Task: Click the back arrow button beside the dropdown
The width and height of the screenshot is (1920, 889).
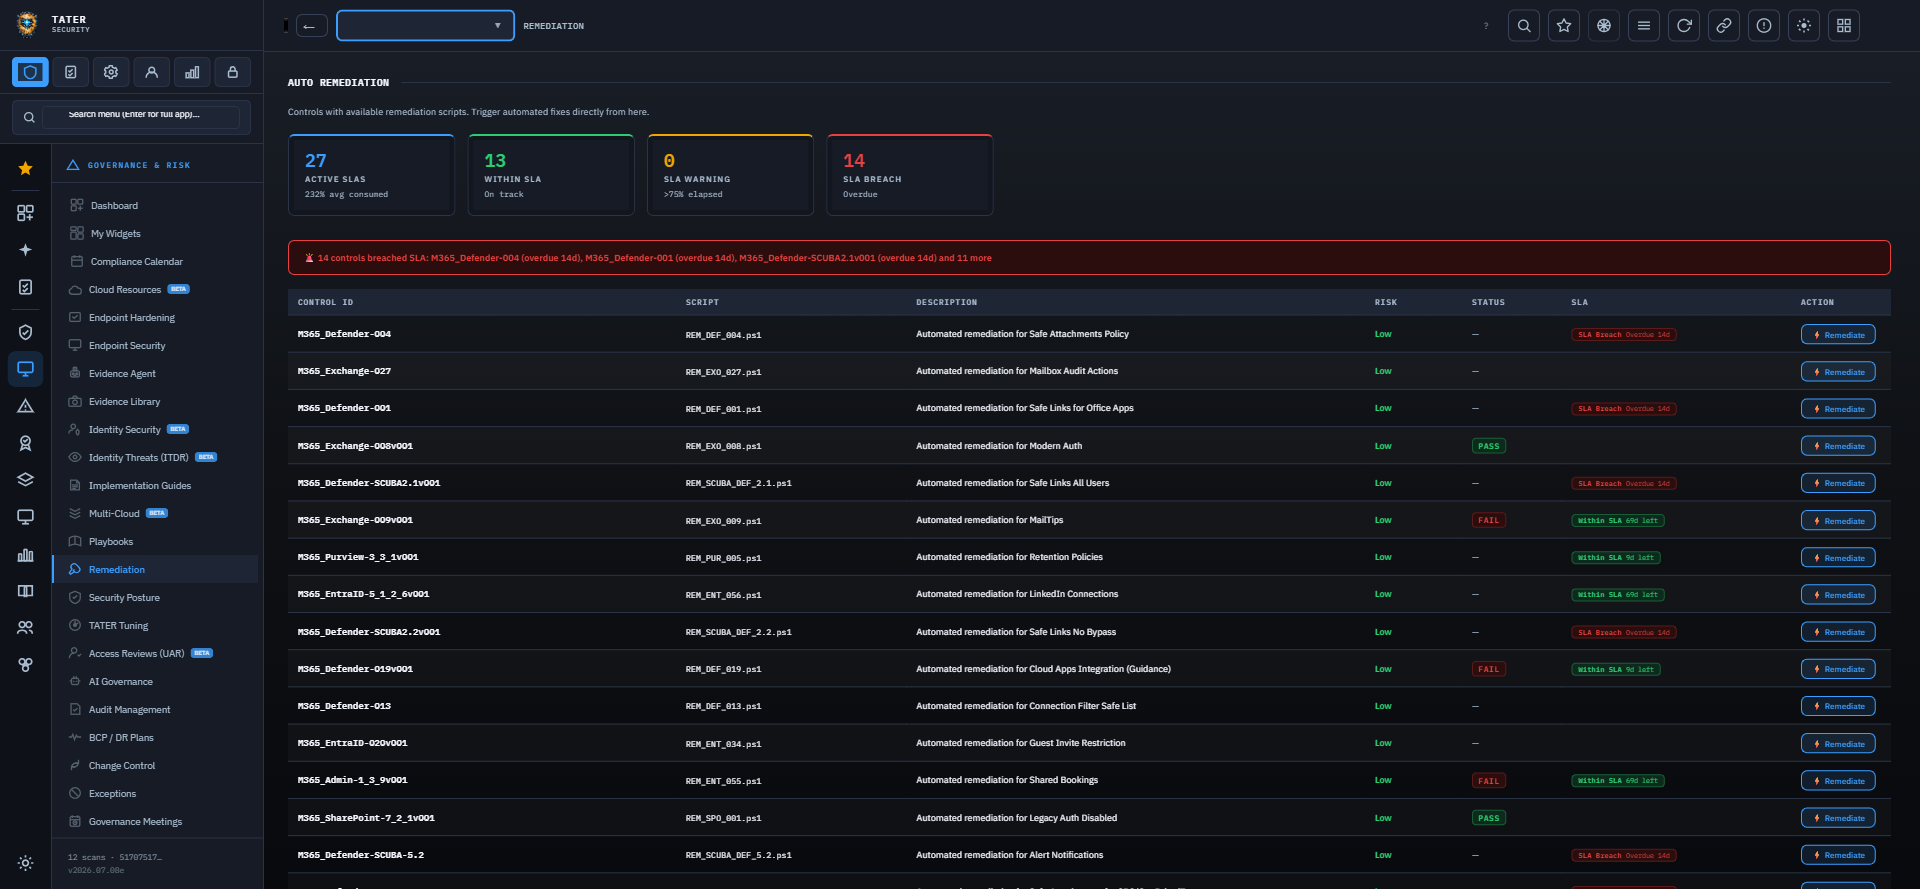Action: (x=311, y=26)
